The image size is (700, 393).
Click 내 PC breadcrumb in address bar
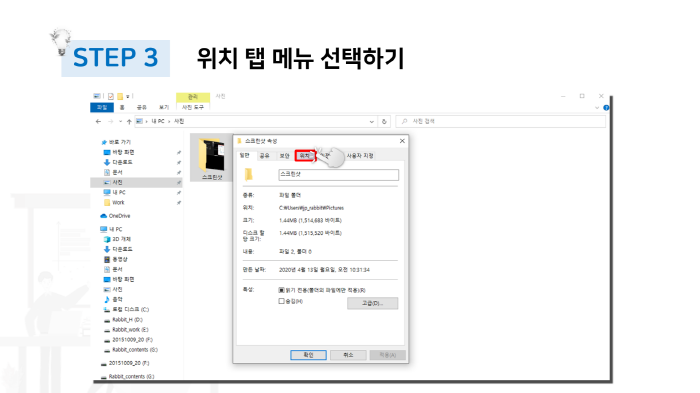click(x=158, y=121)
